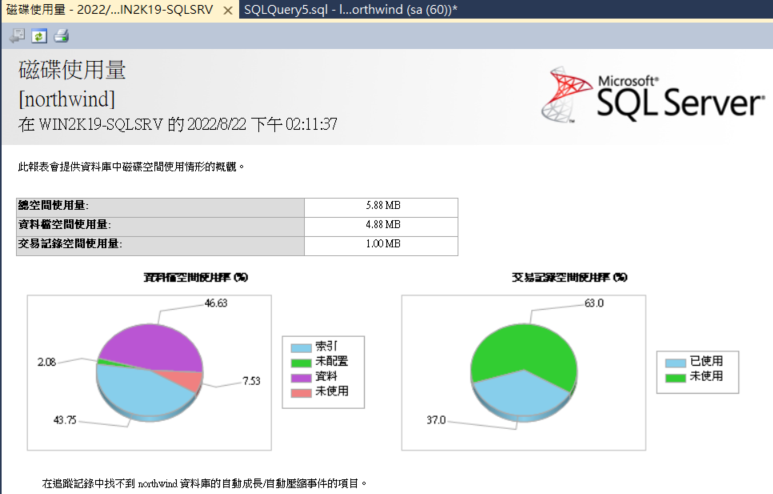Select the [northwind] database heading
773x494 pixels.
(x=67, y=99)
